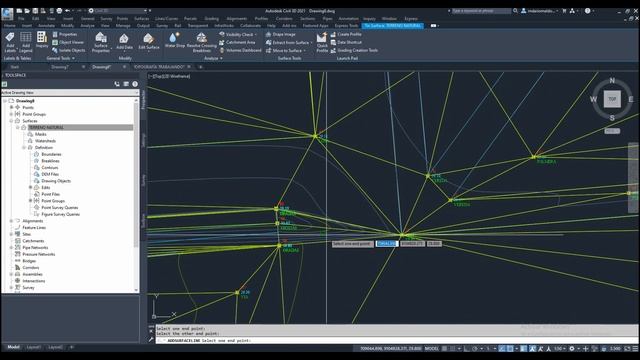Screen dimensions: 640x360
Task: Select the Water Drop analysis tool
Action: (x=175, y=40)
